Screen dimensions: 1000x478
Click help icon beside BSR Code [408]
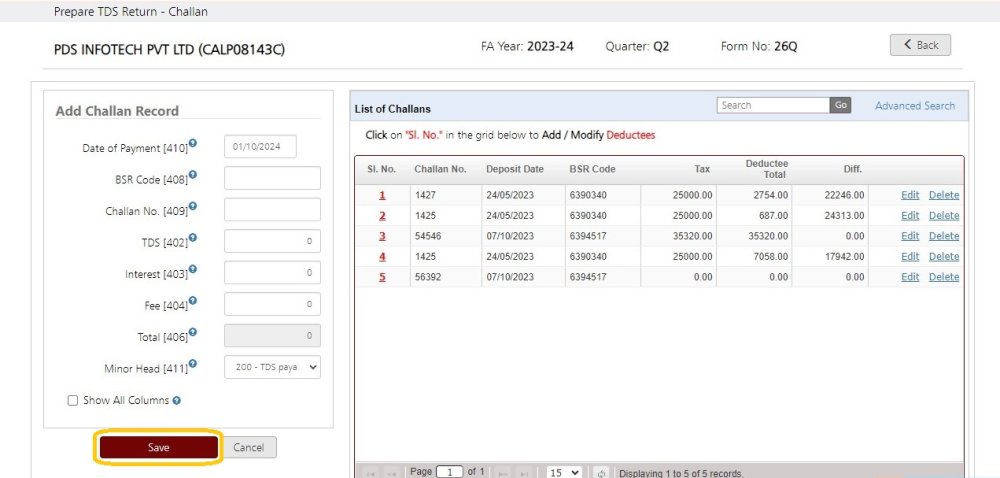[x=193, y=175]
